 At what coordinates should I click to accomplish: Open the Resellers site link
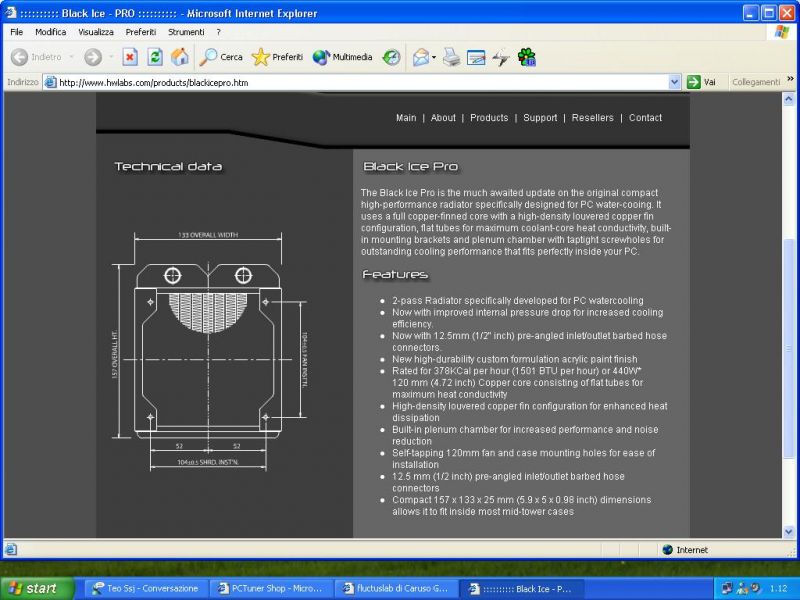point(593,118)
